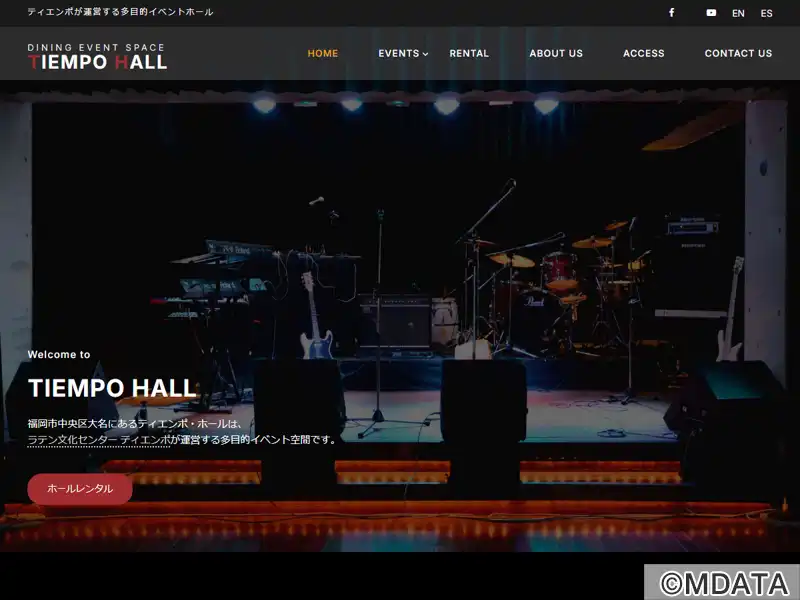The image size is (800, 600).
Task: Click the TIEMPO HALL hero heading
Action: click(112, 388)
